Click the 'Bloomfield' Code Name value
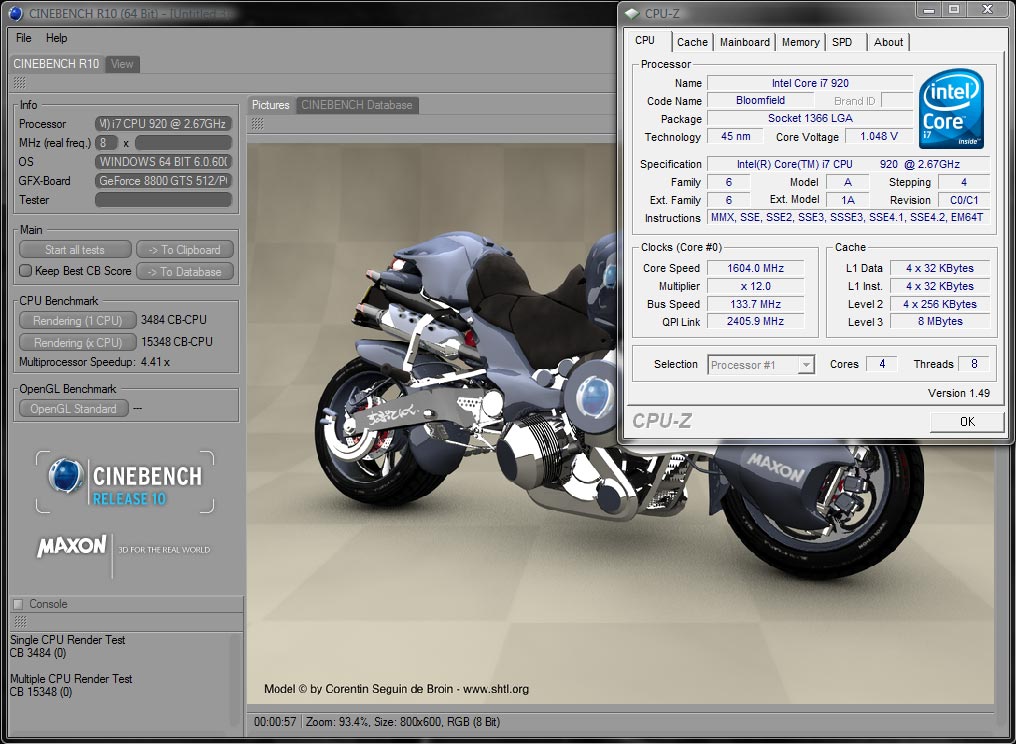This screenshot has height=744, width=1016. point(761,100)
